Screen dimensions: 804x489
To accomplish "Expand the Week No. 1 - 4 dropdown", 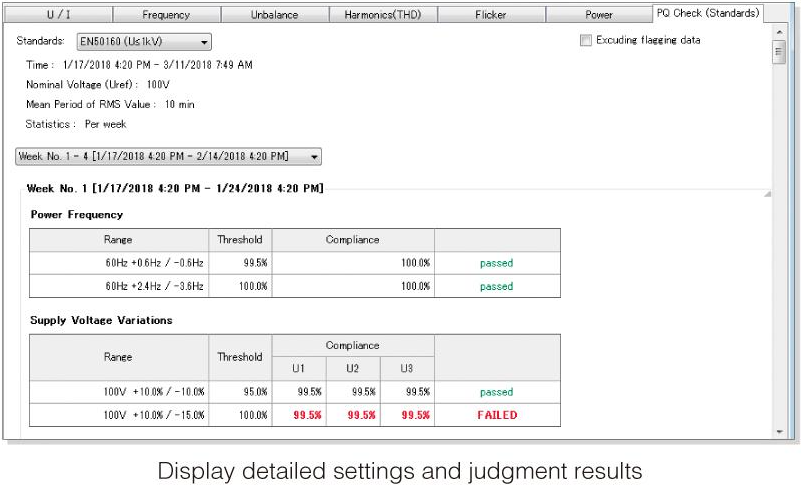I will (x=168, y=156).
